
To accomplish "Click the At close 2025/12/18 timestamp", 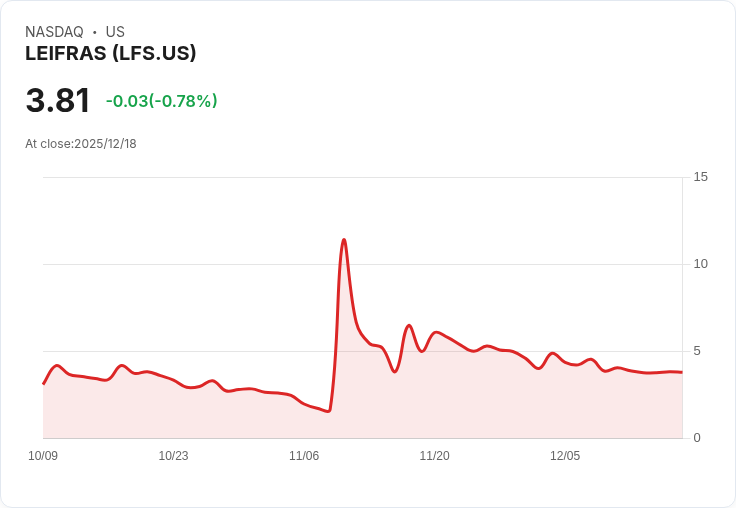I will click(81, 144).
